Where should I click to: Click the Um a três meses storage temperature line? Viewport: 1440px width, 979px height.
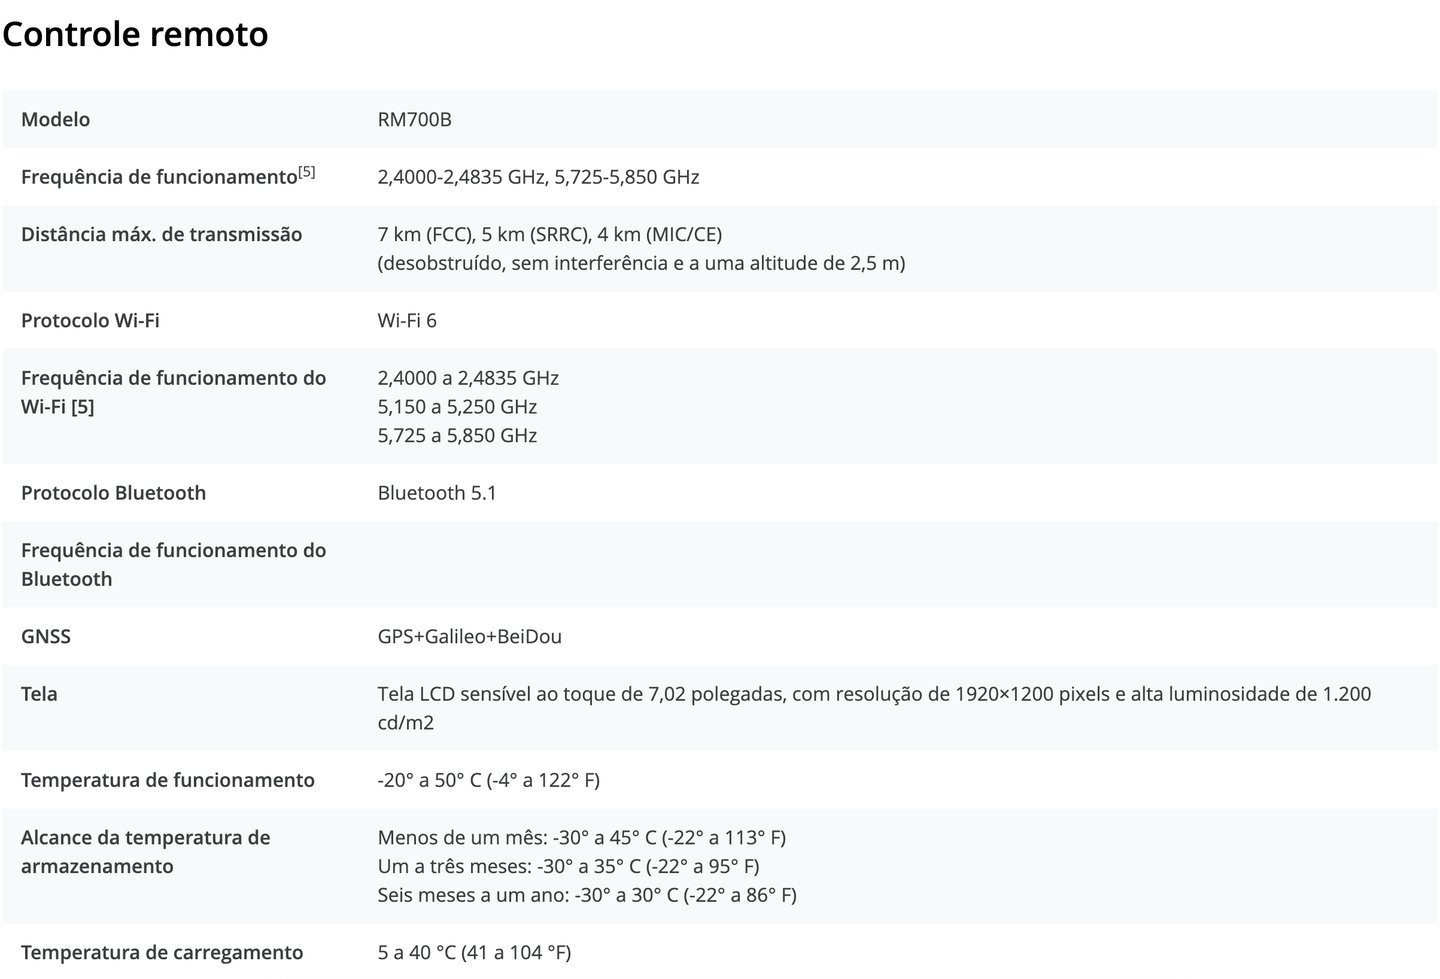click(568, 866)
